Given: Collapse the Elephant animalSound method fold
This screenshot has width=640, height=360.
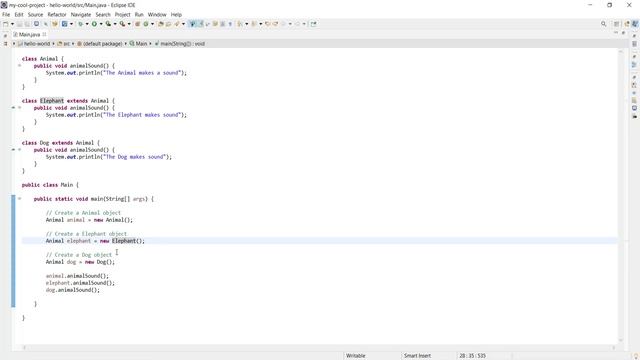Looking at the screenshot, I should click(x=19, y=108).
